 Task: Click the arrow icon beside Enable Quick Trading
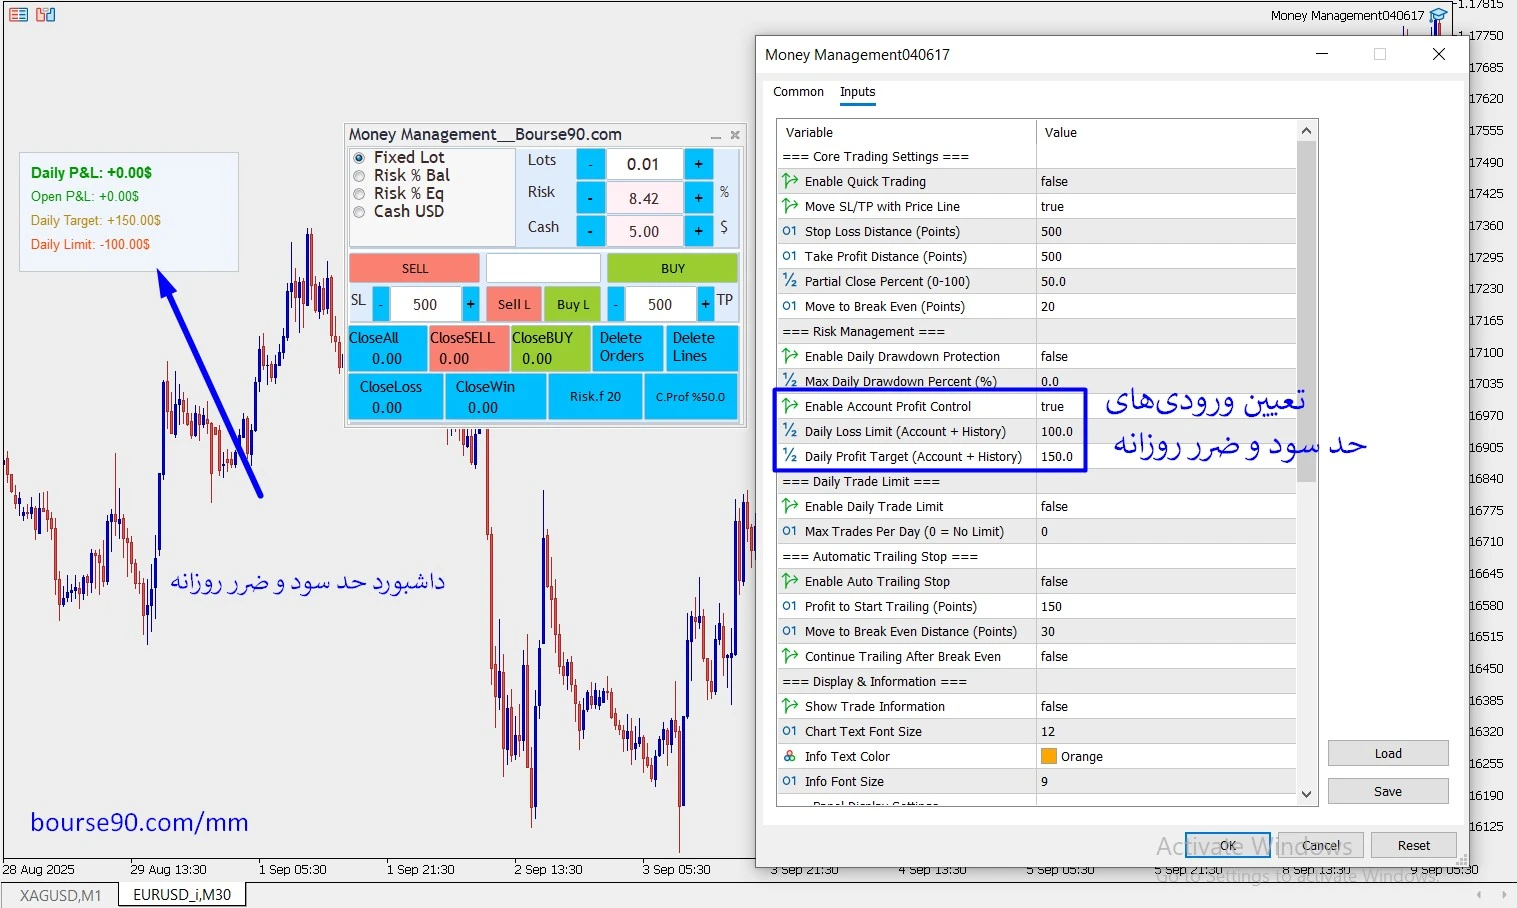click(x=790, y=181)
